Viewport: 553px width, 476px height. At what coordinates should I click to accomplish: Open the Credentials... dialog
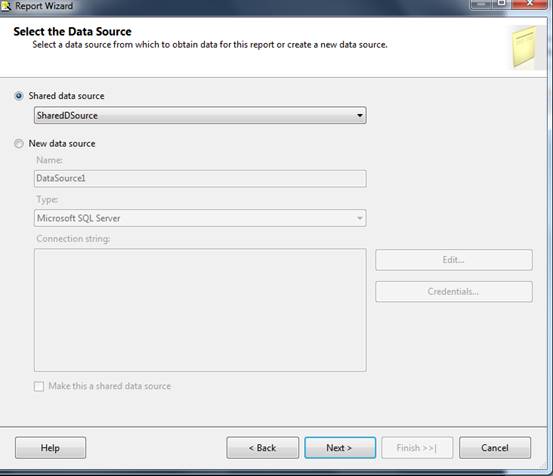pos(454,292)
